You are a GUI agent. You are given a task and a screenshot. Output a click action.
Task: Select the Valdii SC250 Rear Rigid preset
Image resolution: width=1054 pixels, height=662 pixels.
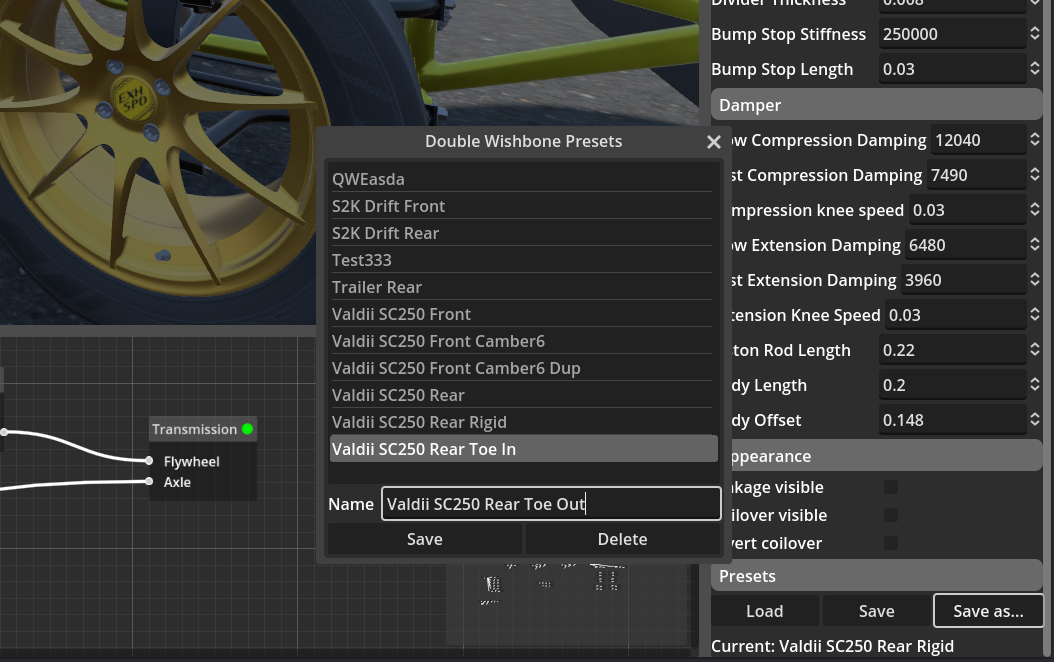(x=522, y=422)
